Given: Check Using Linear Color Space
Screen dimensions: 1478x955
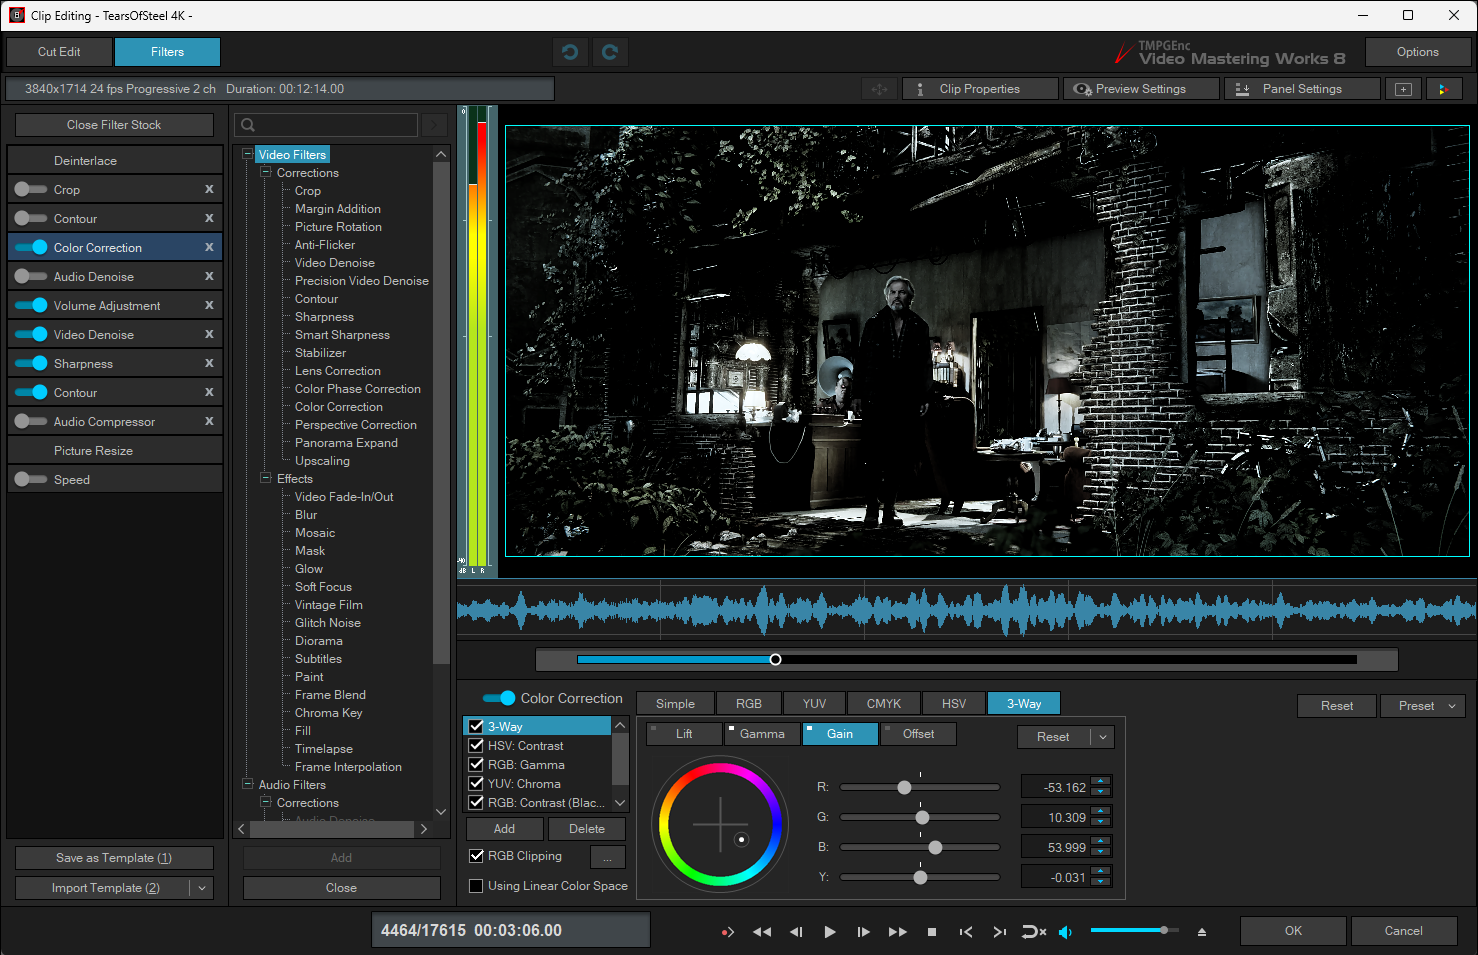Looking at the screenshot, I should (477, 886).
